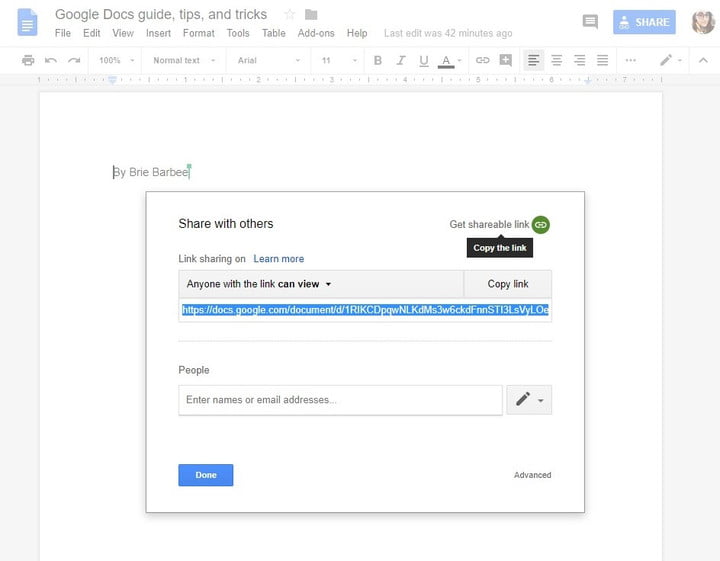Open the Advanced sharing settings
This screenshot has height=561, width=720.
click(532, 475)
